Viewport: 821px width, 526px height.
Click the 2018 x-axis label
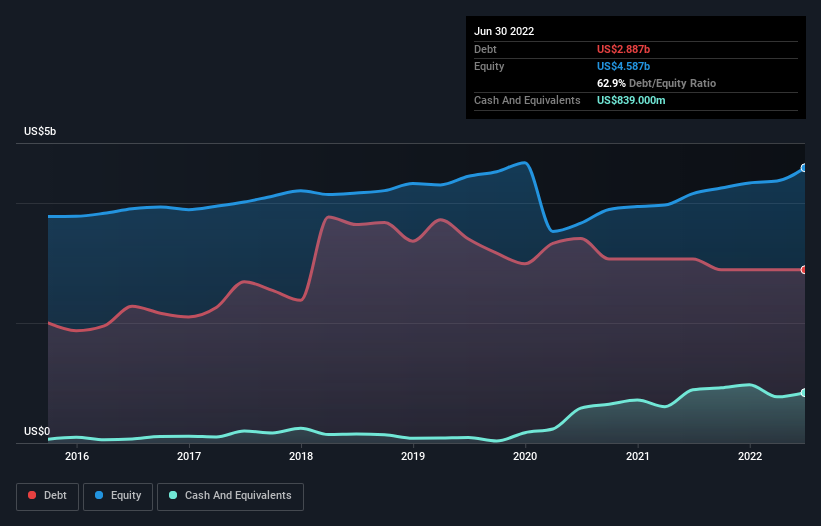pos(301,456)
